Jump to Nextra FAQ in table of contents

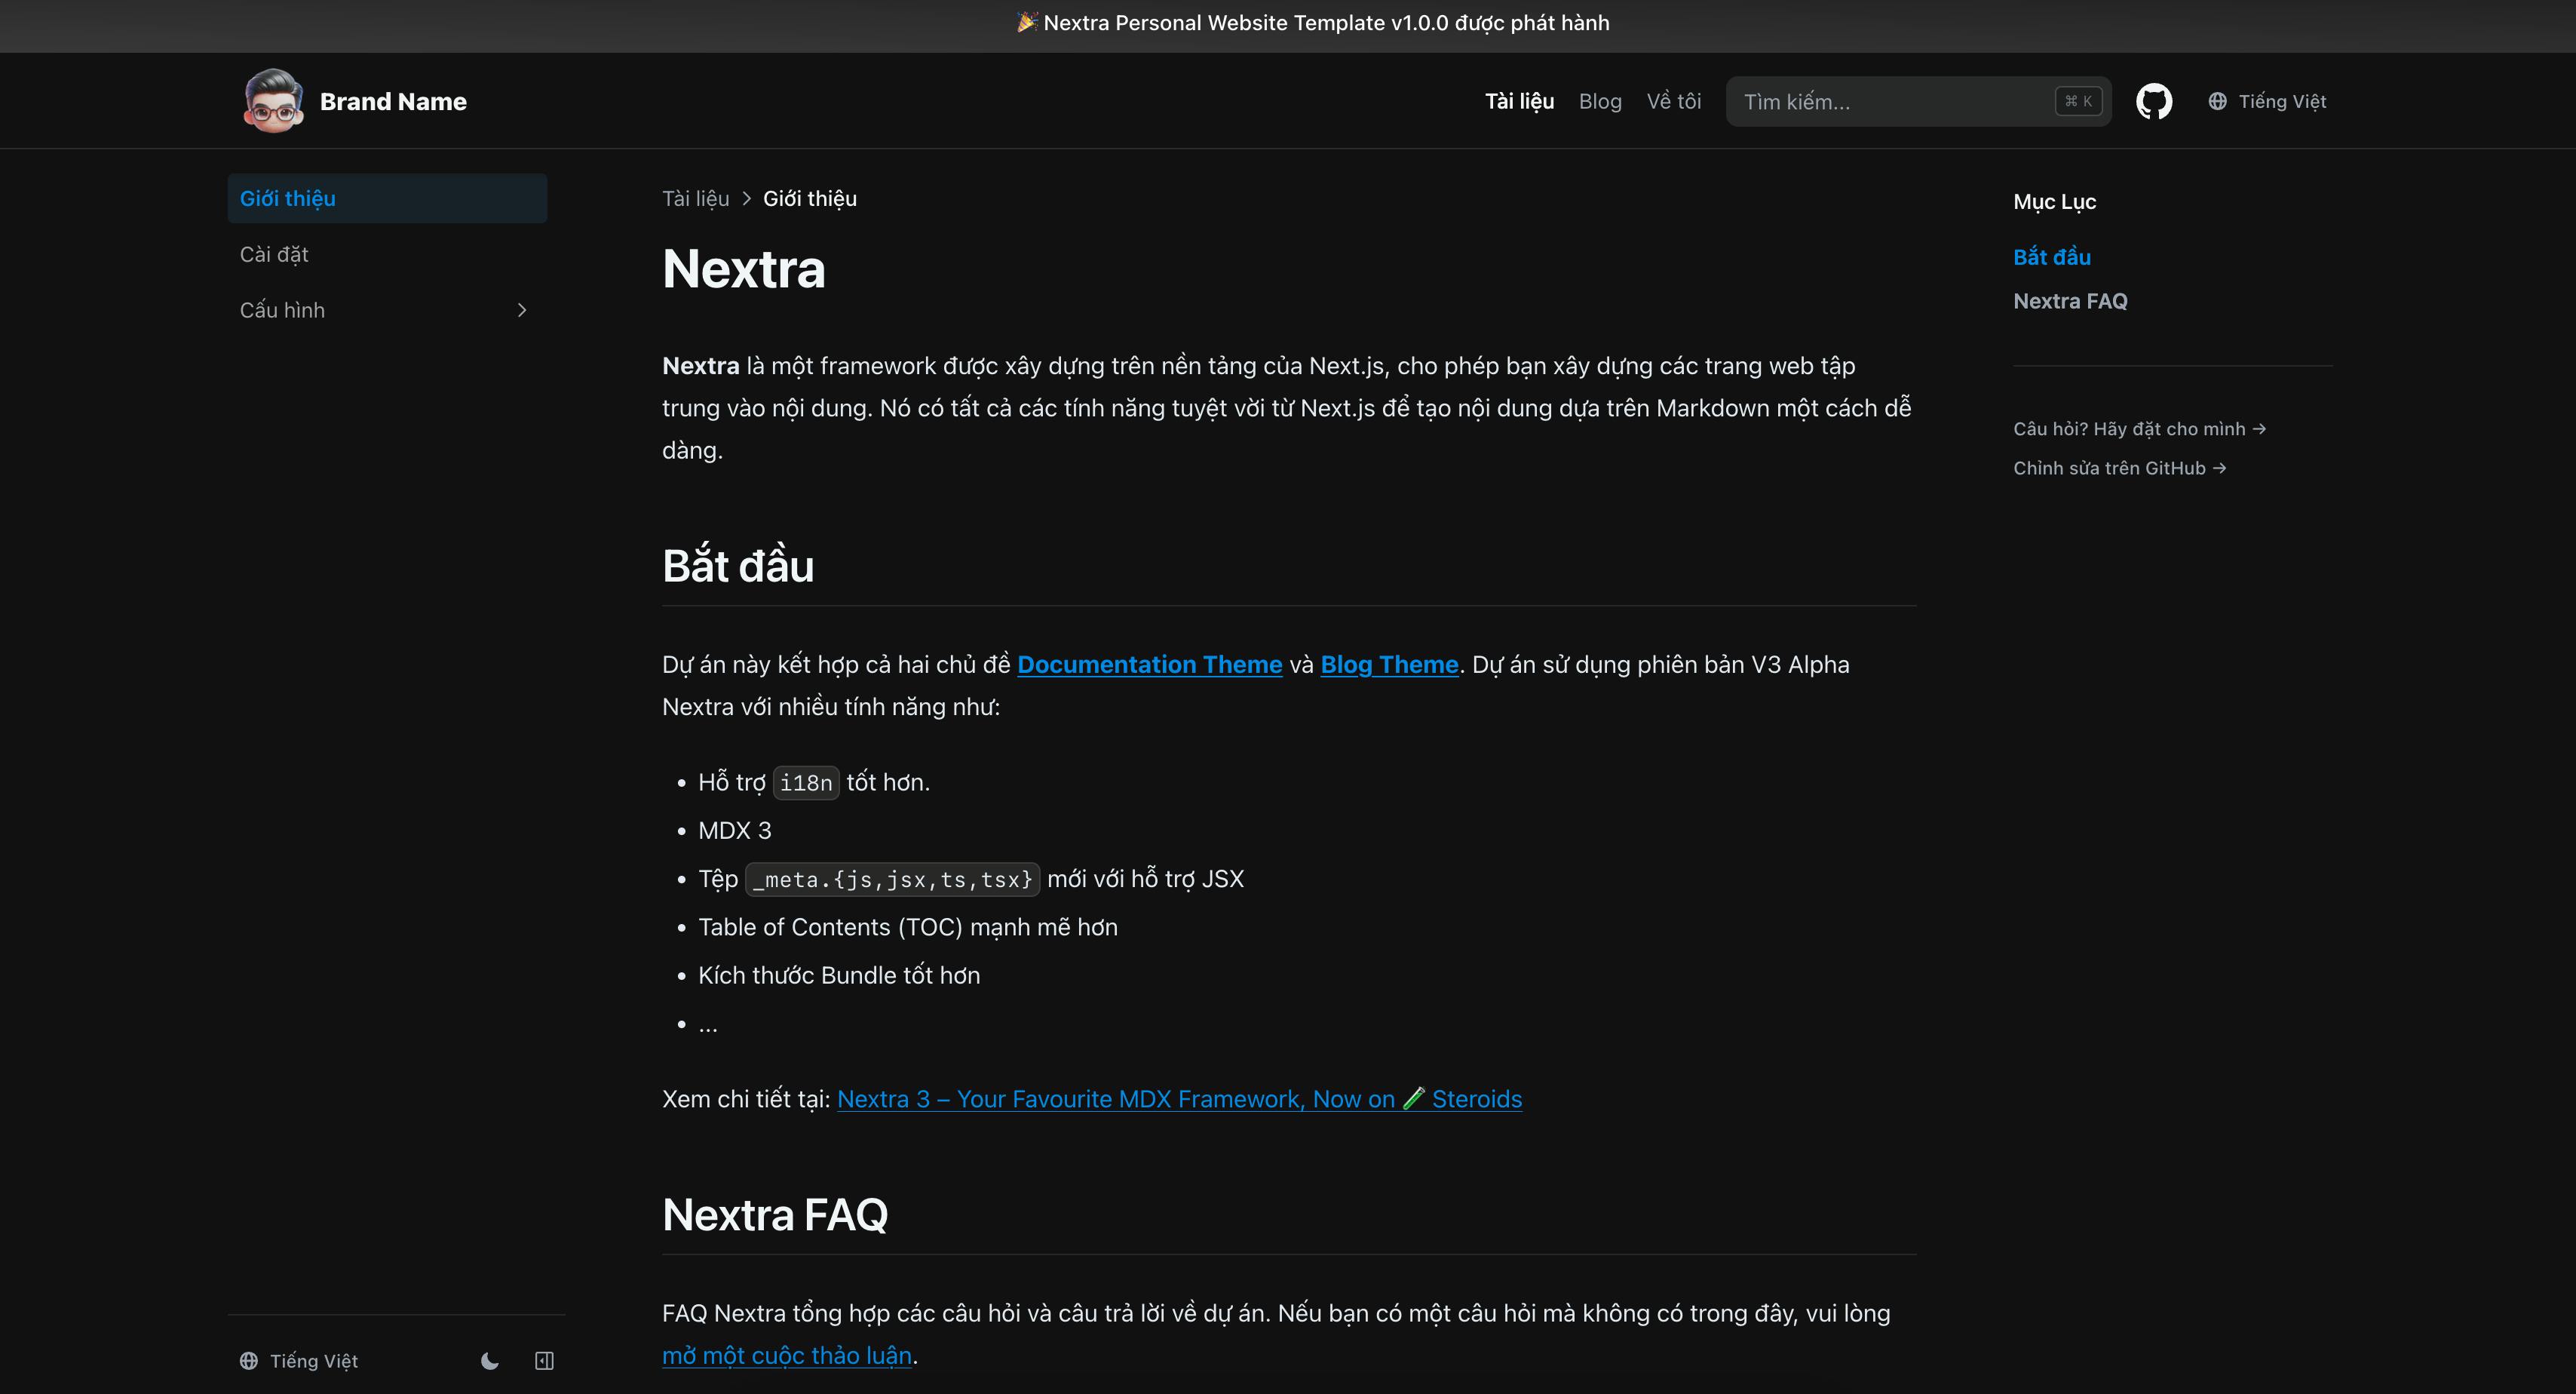pyautogui.click(x=2070, y=301)
